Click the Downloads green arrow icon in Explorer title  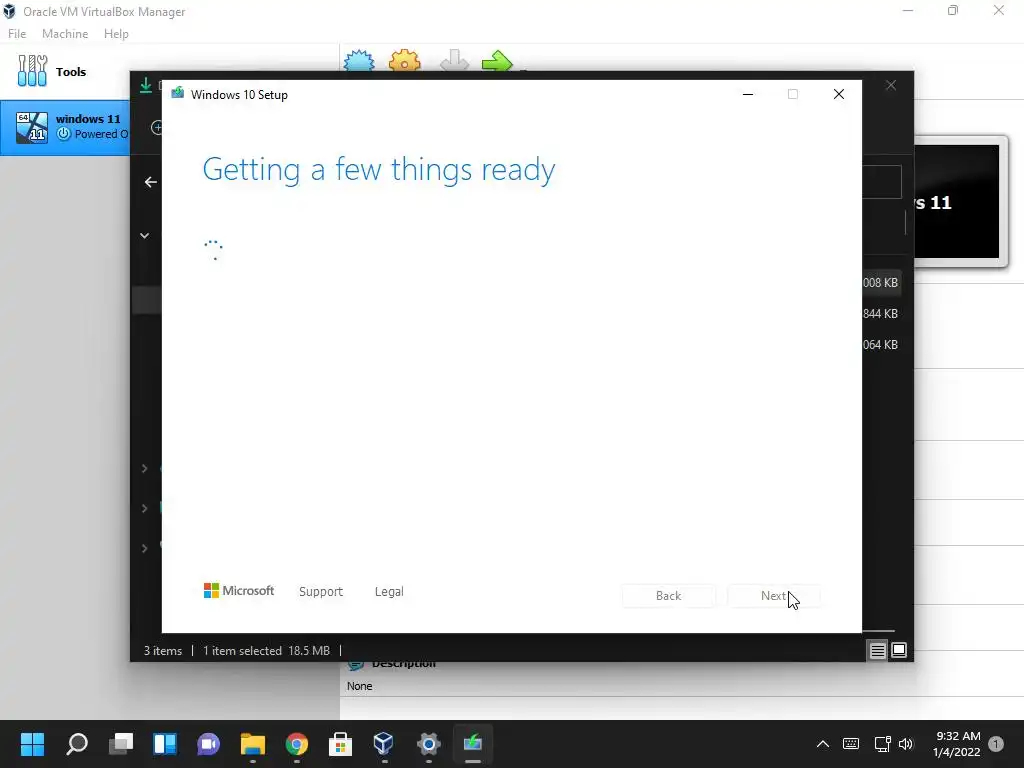146,85
